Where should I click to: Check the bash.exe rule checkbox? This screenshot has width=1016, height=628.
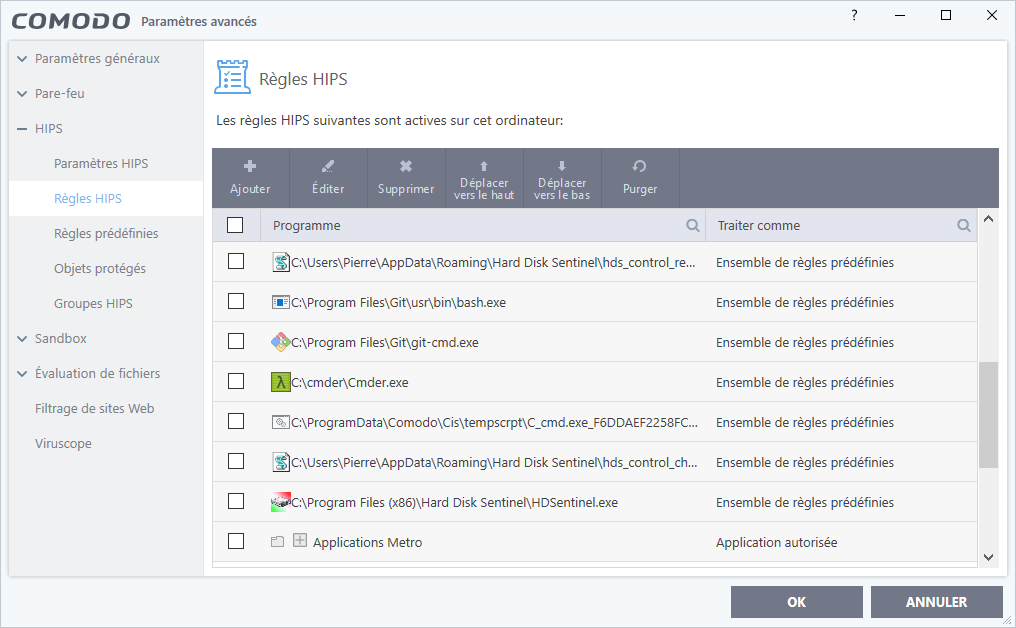pos(236,301)
